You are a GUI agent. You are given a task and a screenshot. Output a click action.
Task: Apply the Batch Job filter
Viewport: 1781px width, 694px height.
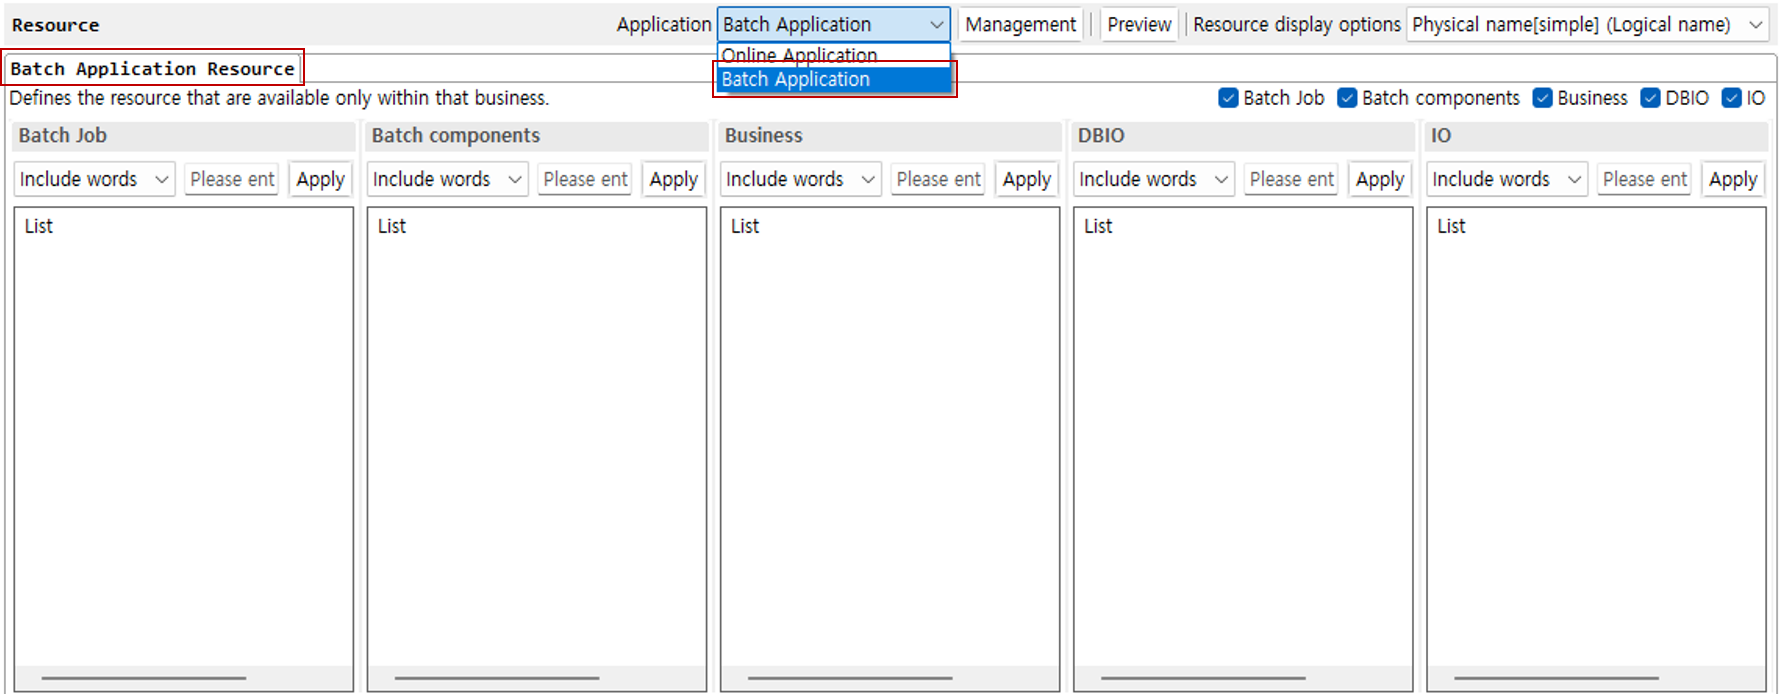click(x=320, y=179)
